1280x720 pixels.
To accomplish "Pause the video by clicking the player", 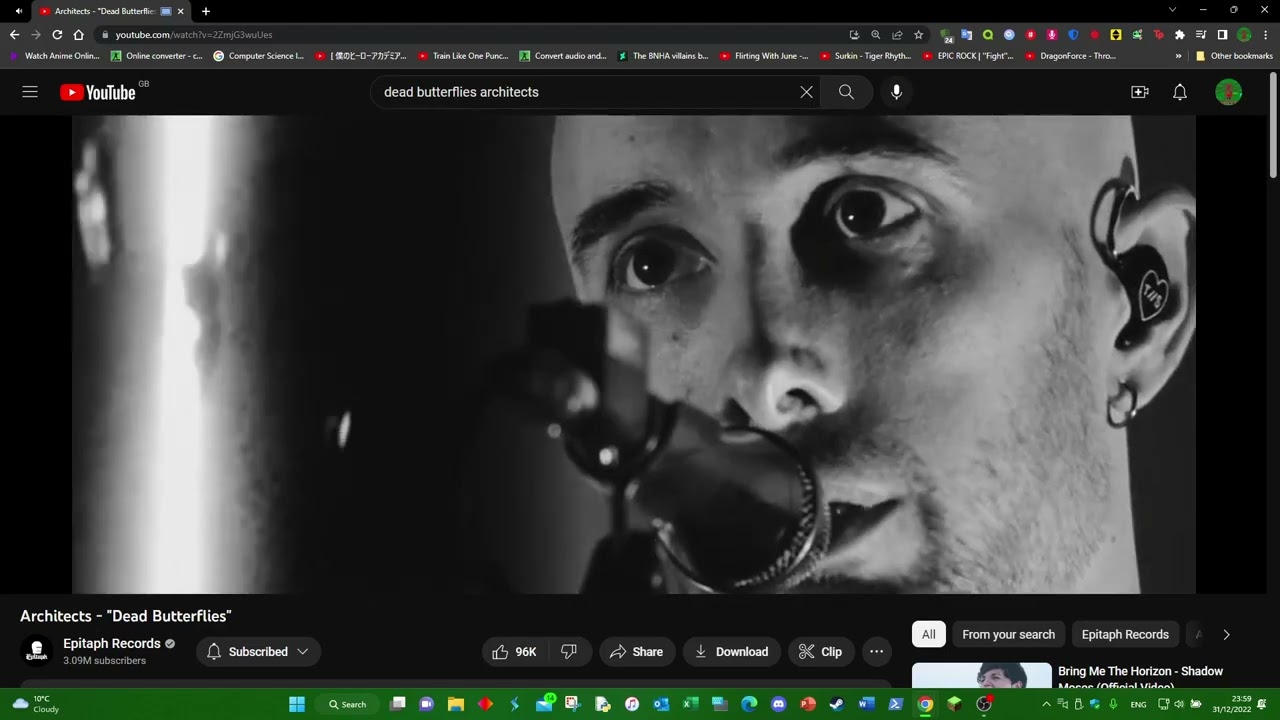I will click(x=633, y=354).
